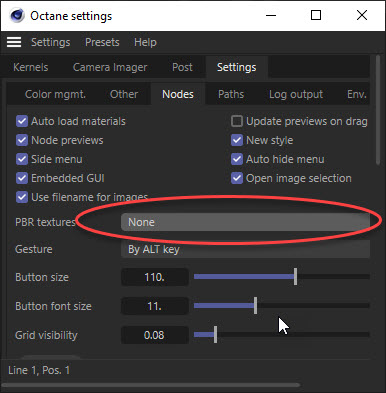Viewport: 386px width, 393px height.
Task: Open the Settings menu
Action: pos(50,42)
